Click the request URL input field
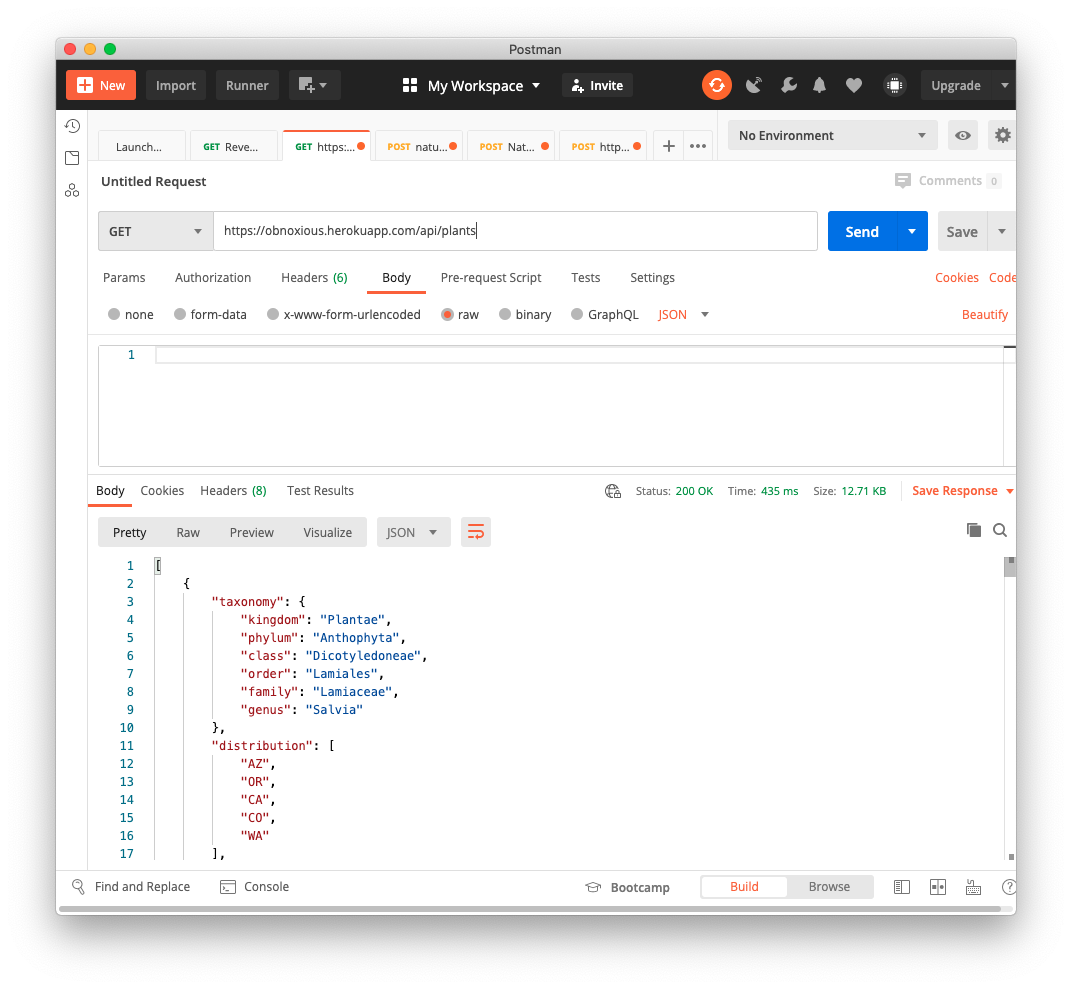The width and height of the screenshot is (1072, 989). click(x=515, y=231)
